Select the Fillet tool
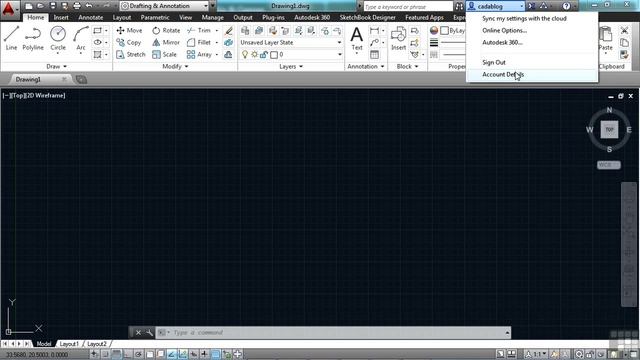640x360 pixels. click(x=199, y=42)
